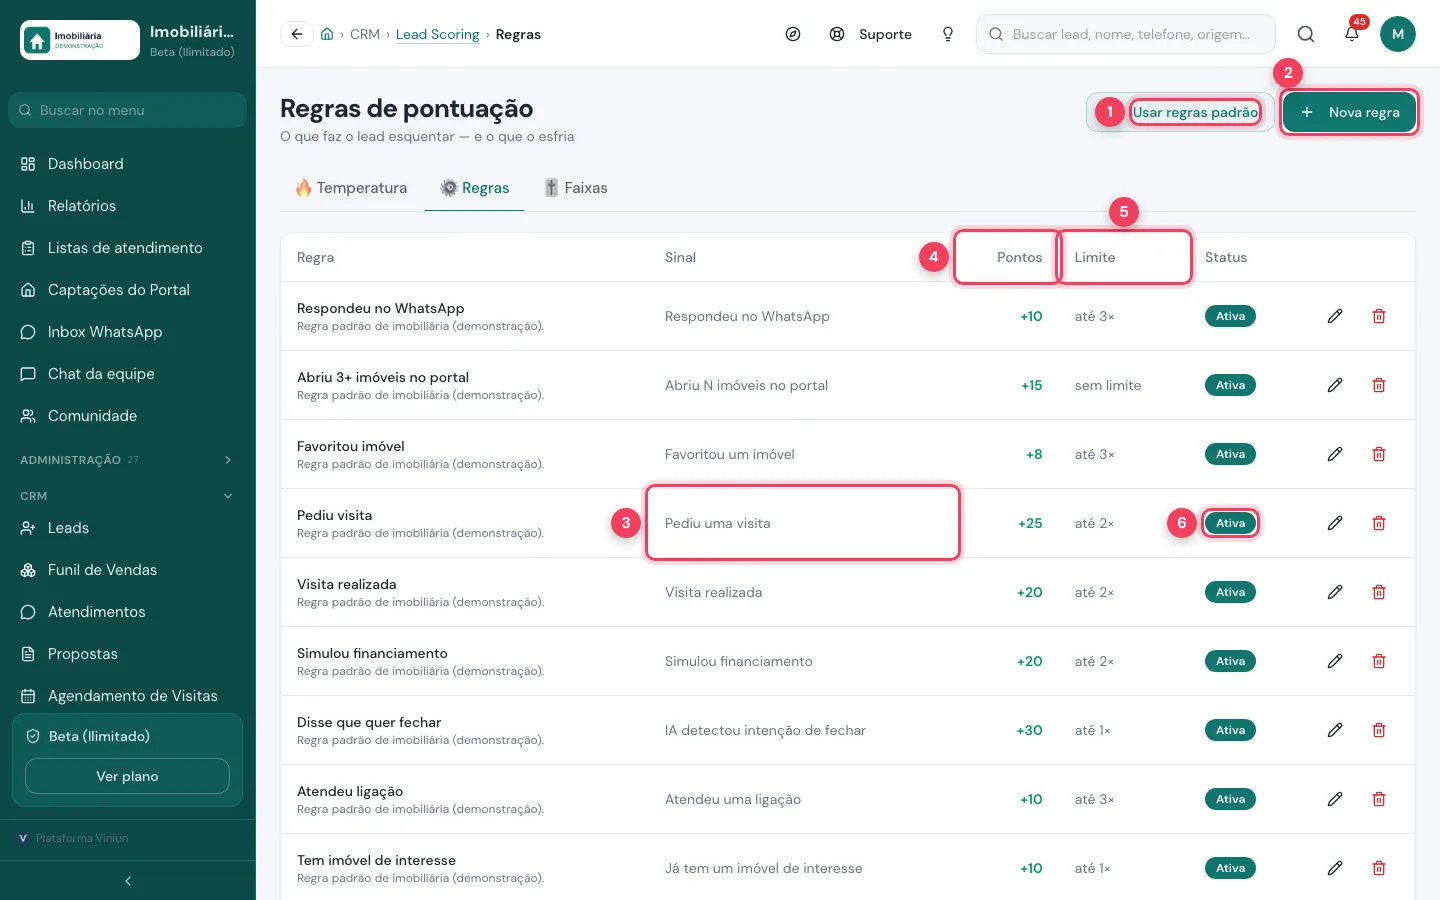Viewport: 1440px width, 900px height.
Task: Switch to the Faixas tab
Action: click(576, 188)
